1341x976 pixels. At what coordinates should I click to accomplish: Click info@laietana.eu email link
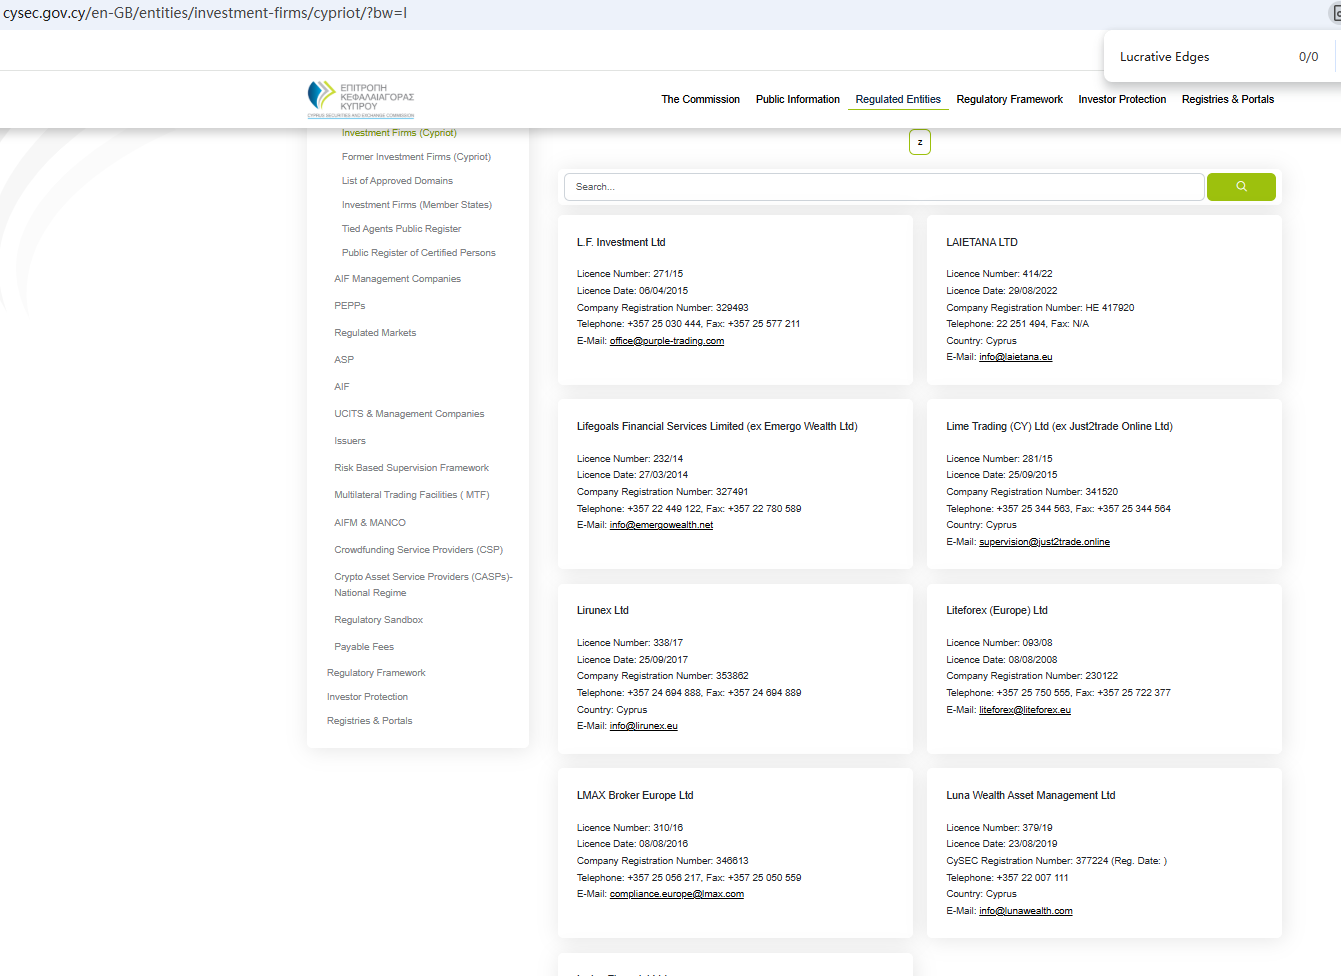tap(1015, 357)
